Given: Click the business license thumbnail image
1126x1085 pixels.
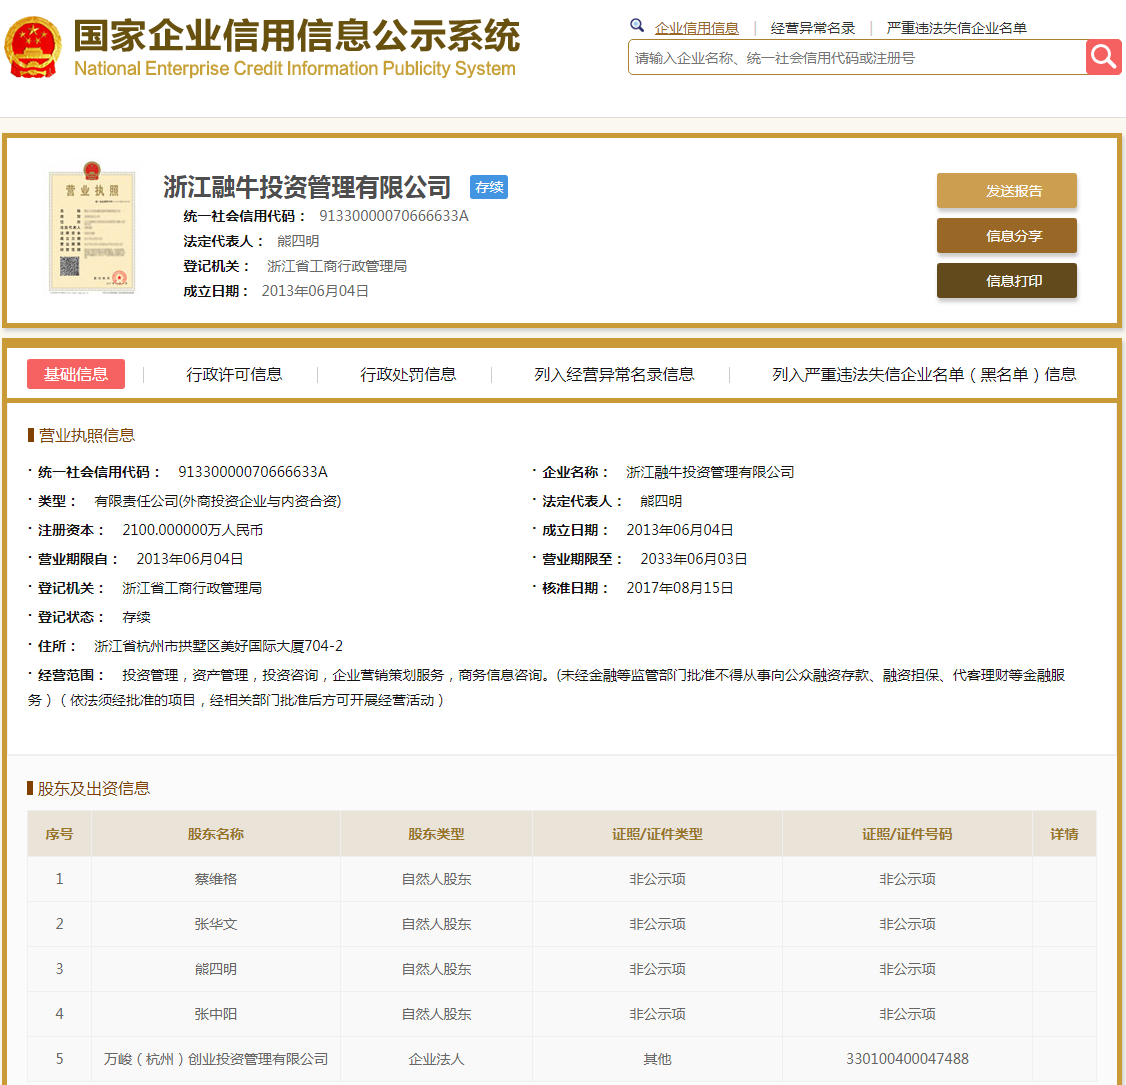Looking at the screenshot, I should [92, 232].
